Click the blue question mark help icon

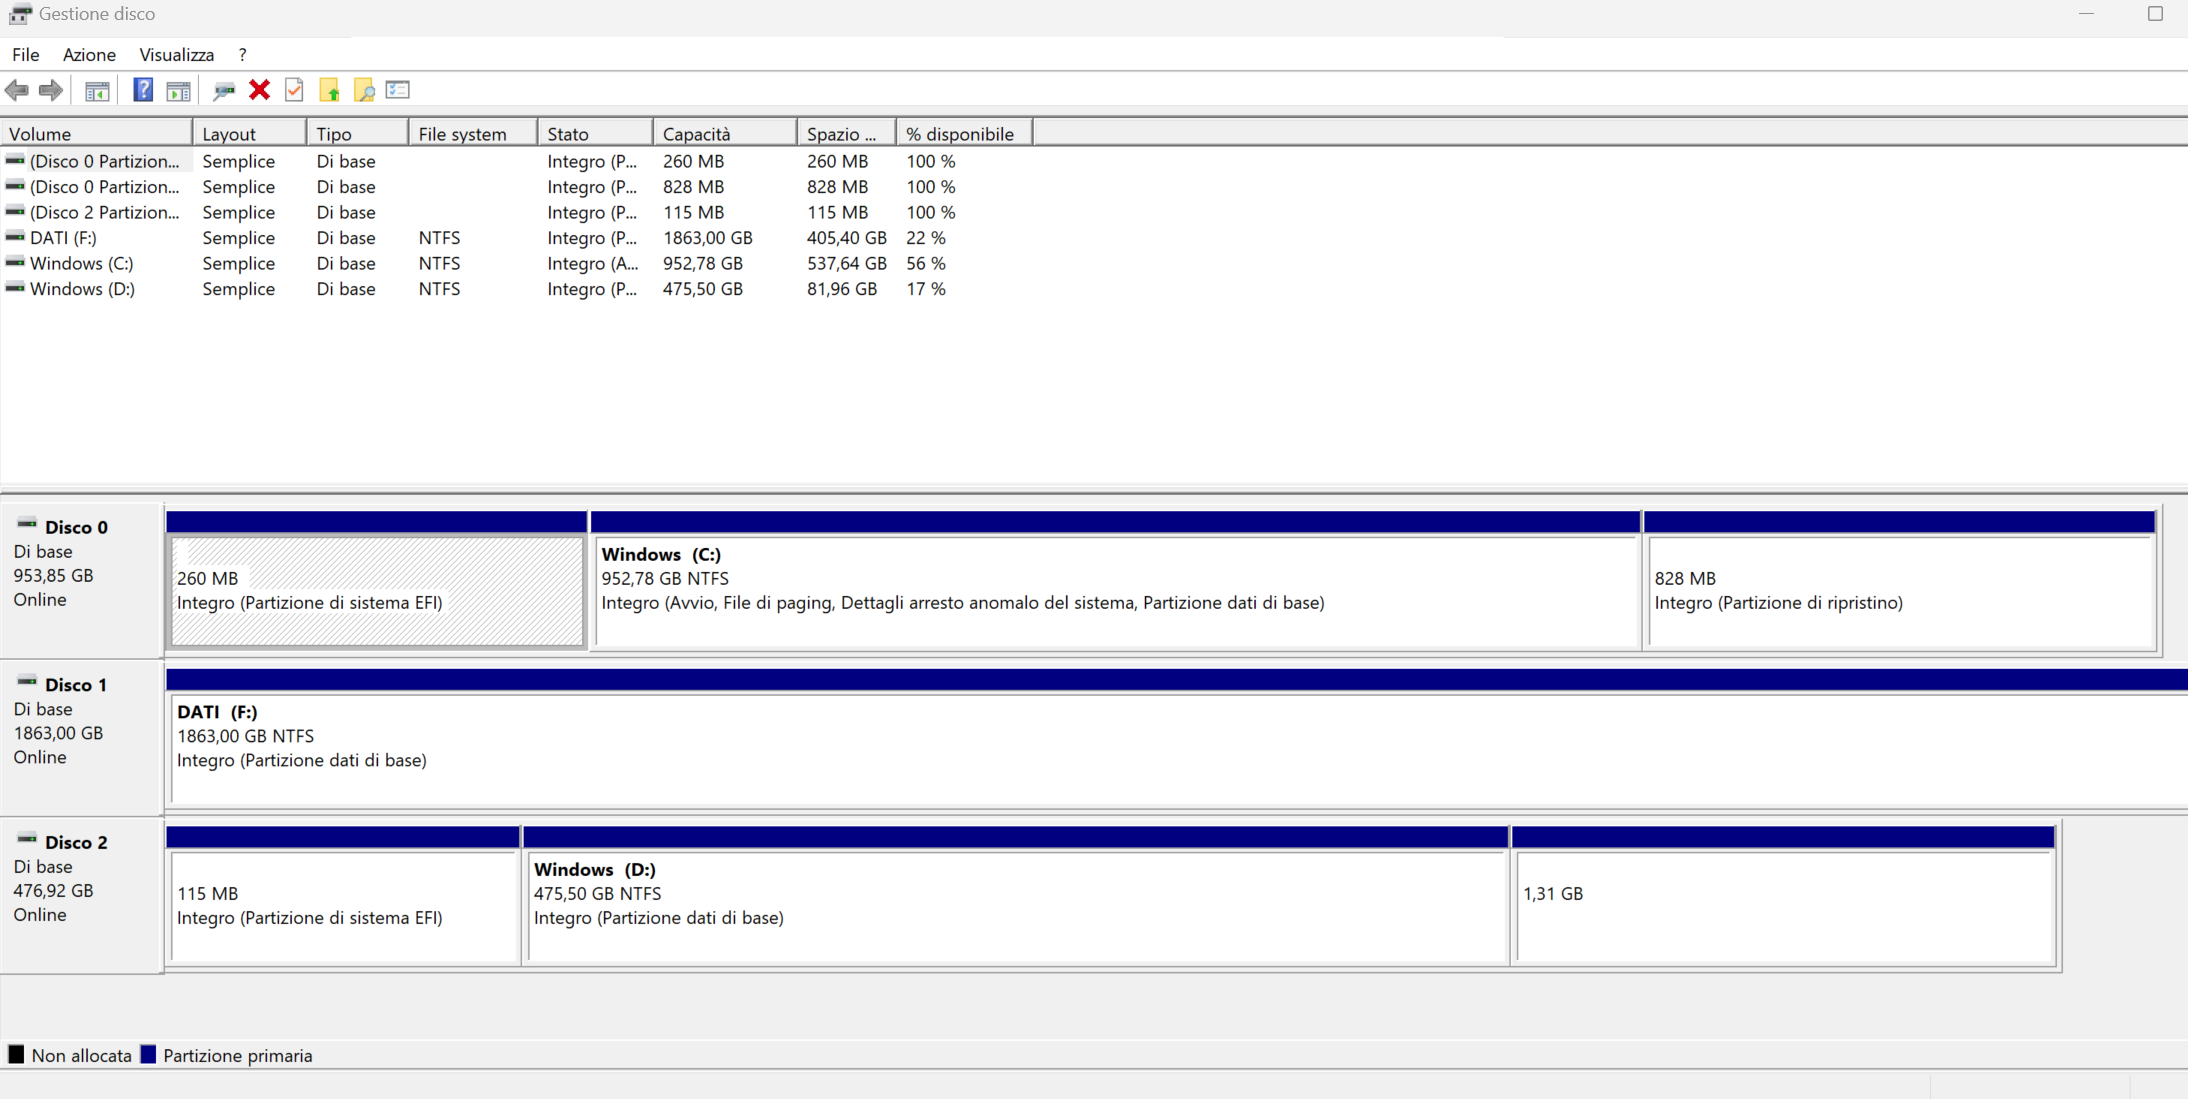click(143, 90)
